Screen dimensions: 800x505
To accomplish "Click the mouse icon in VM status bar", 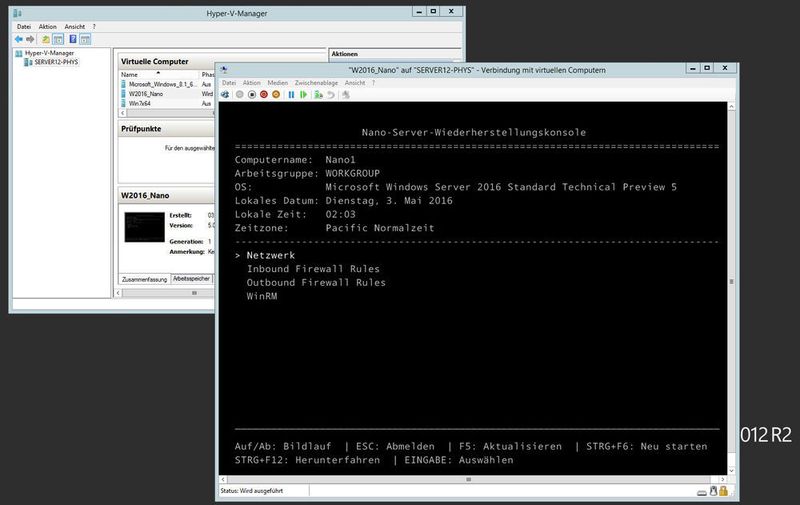I will [x=713, y=491].
